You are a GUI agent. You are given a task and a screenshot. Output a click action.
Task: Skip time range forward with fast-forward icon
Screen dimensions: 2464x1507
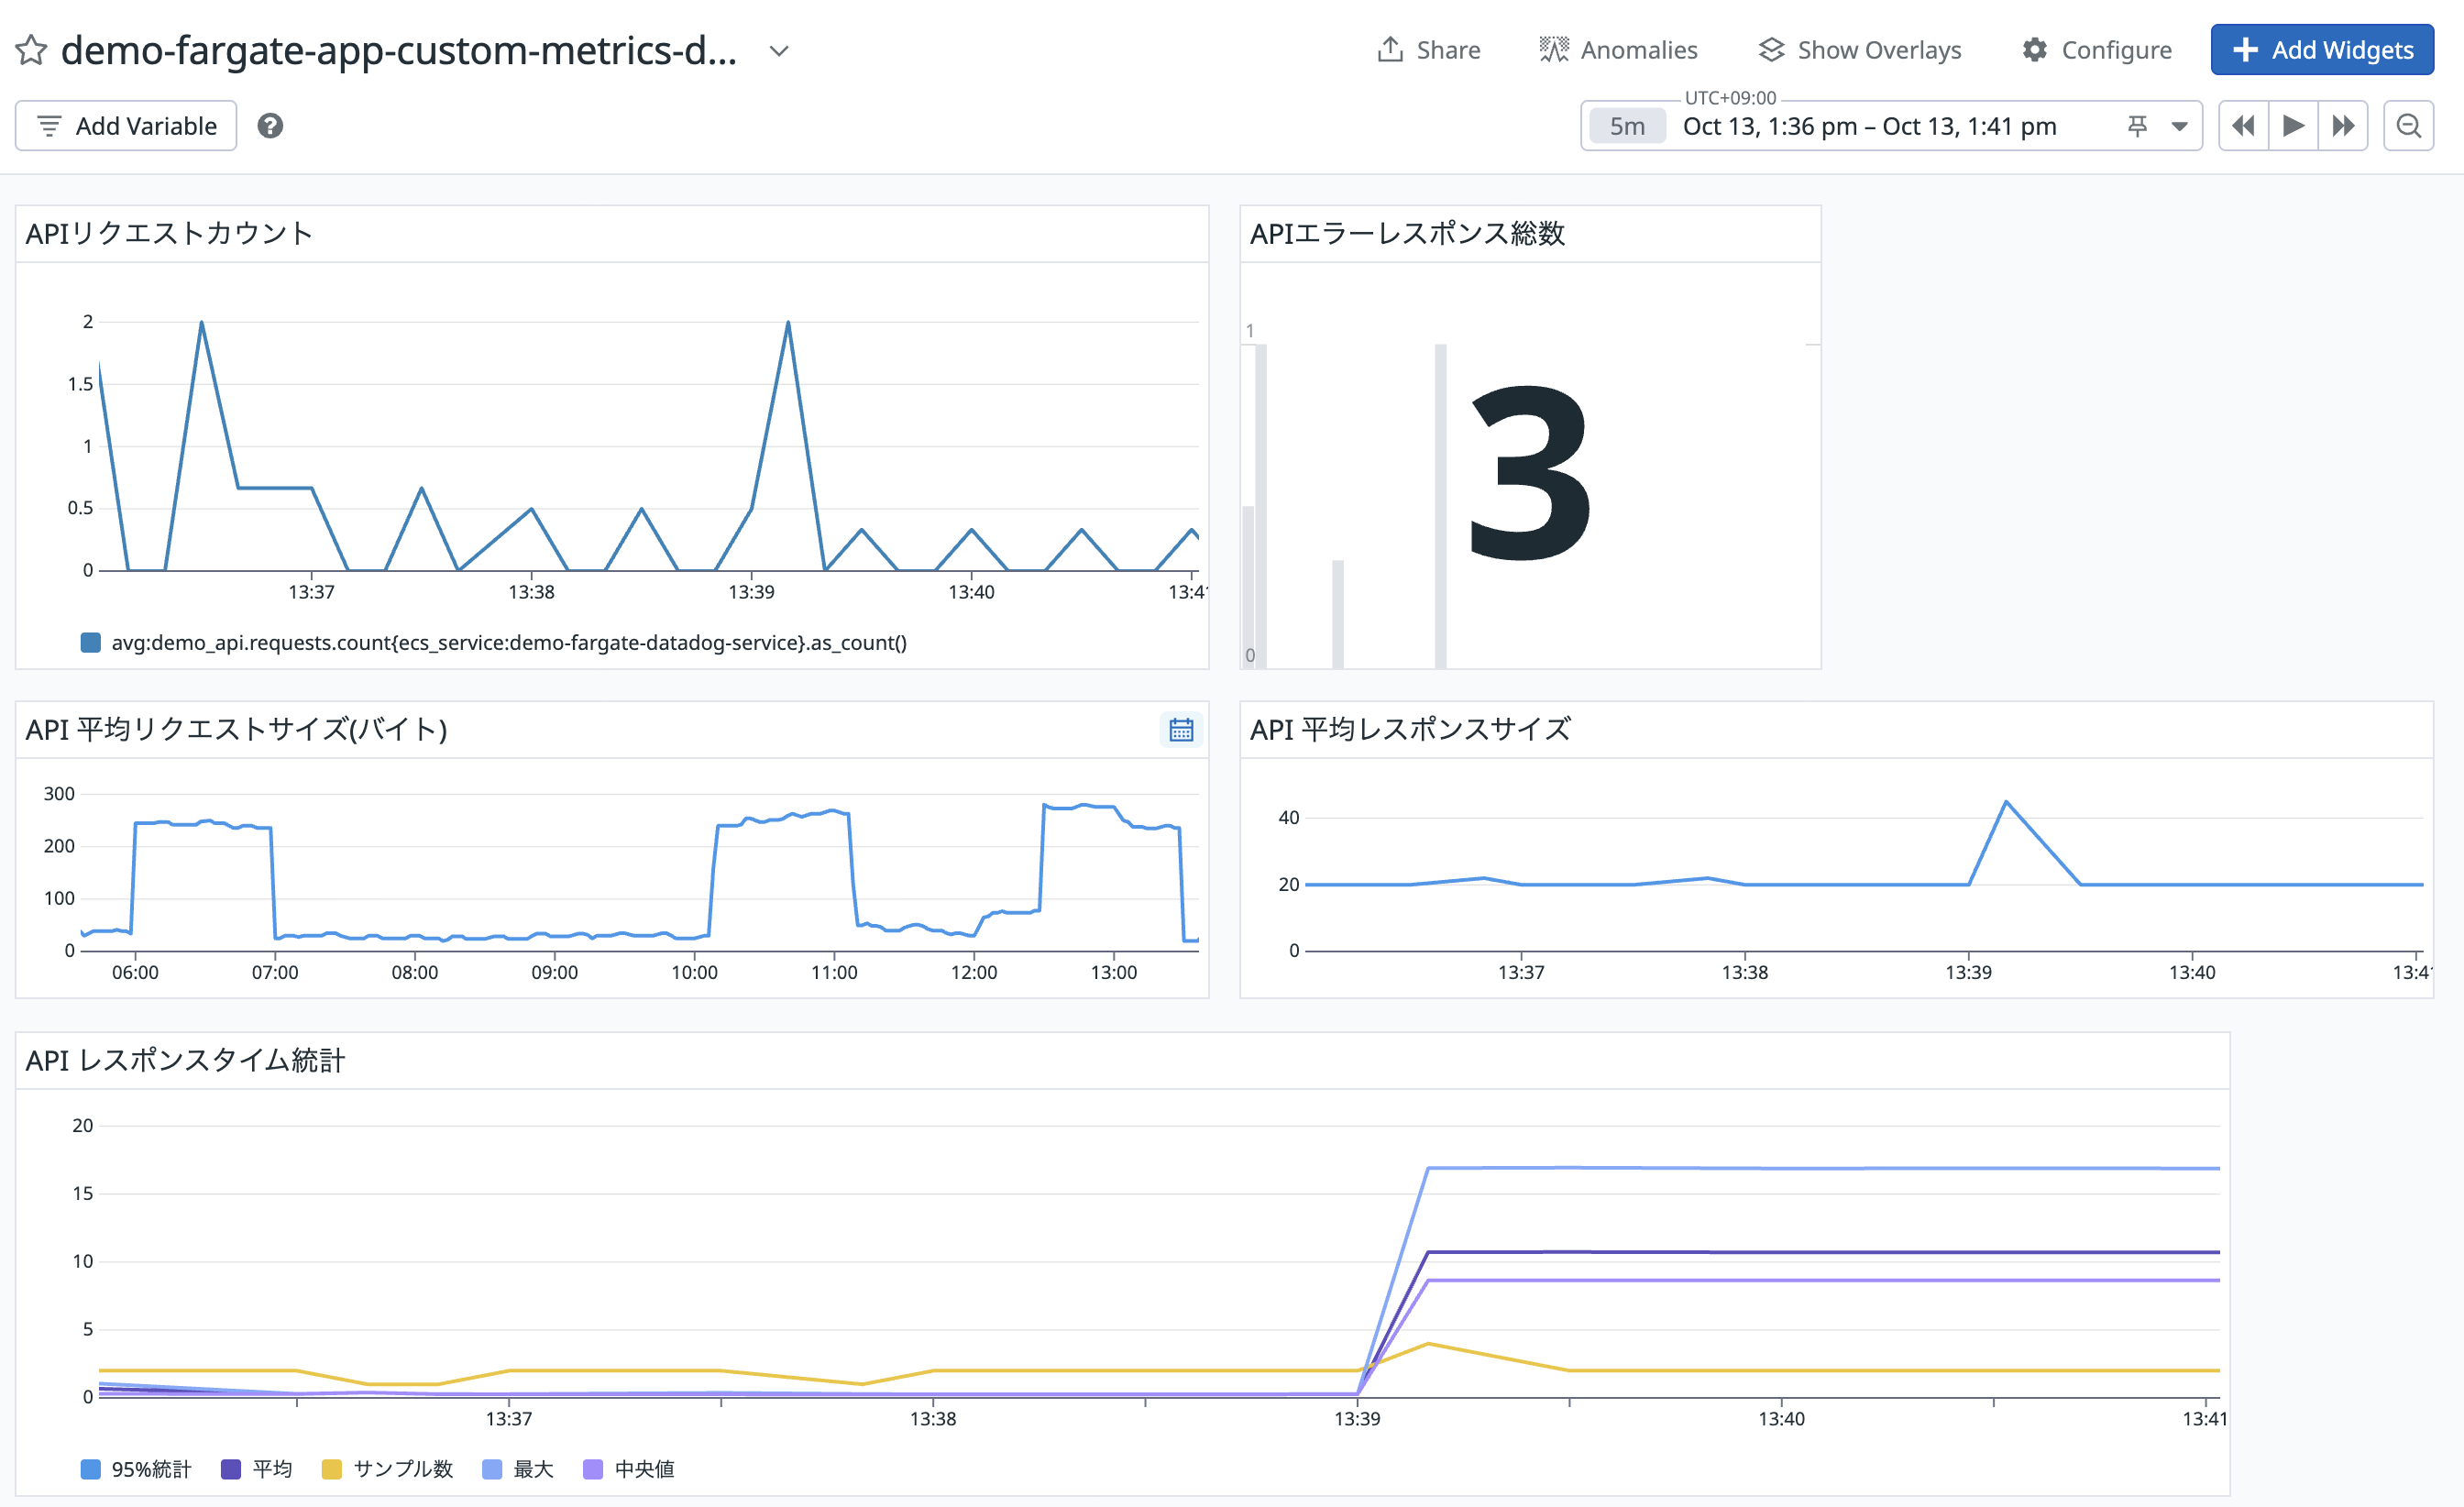coord(2343,126)
